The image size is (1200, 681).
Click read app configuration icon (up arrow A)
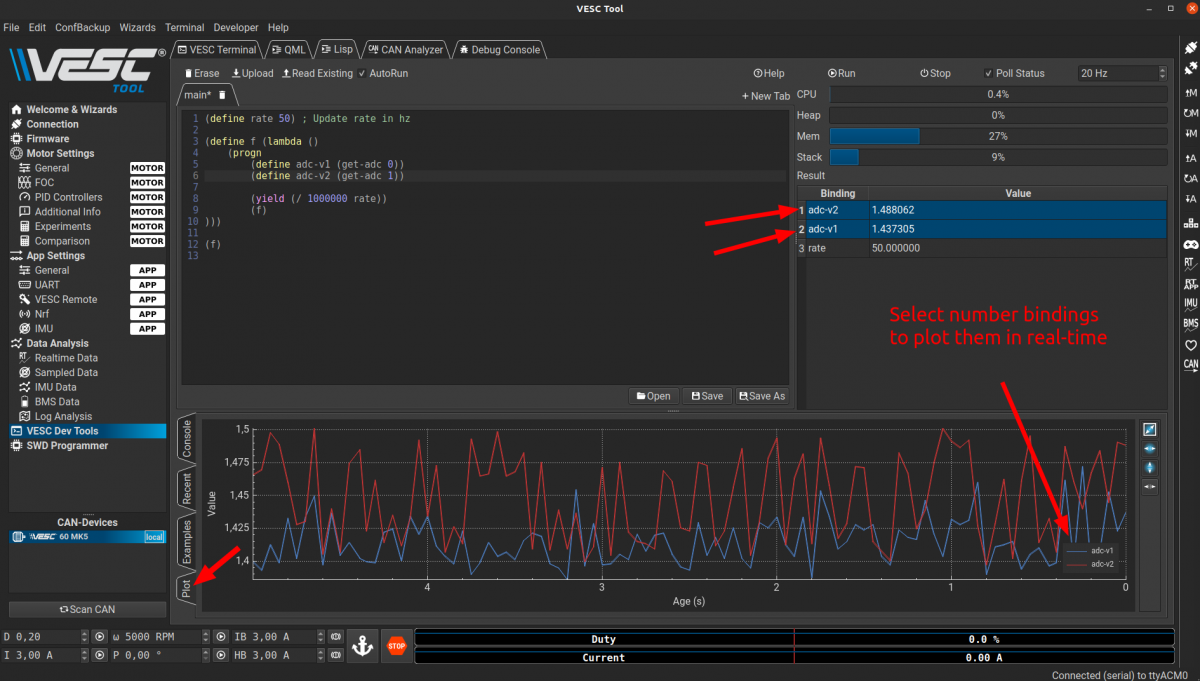click(1190, 157)
